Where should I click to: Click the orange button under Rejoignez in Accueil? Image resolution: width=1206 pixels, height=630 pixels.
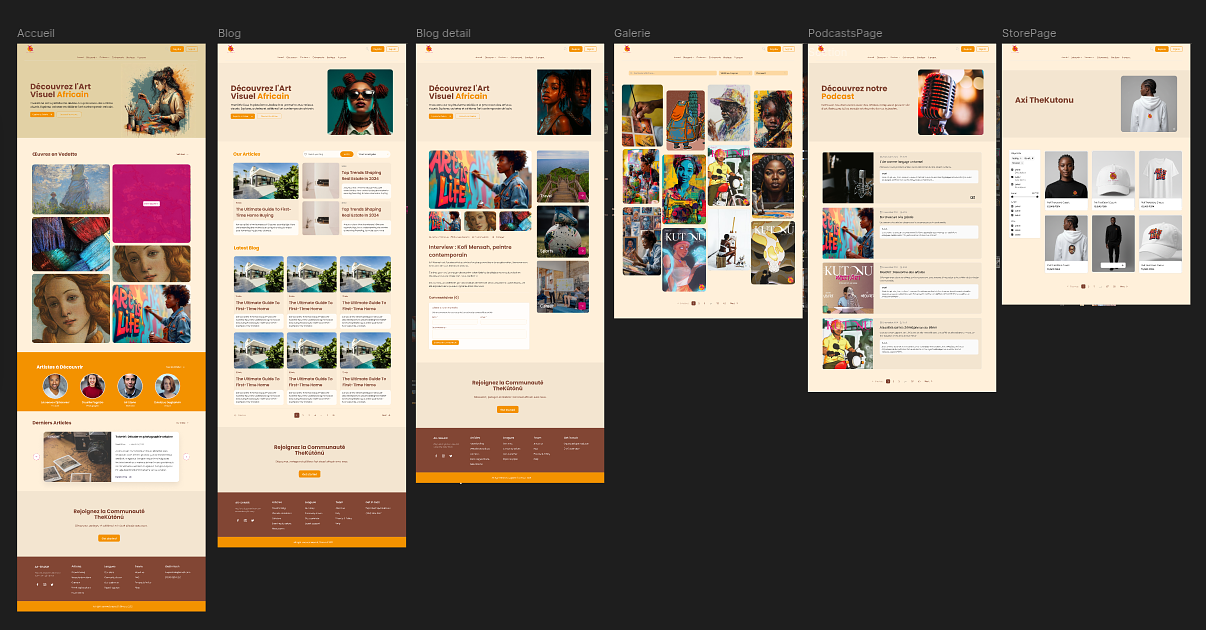click(109, 538)
